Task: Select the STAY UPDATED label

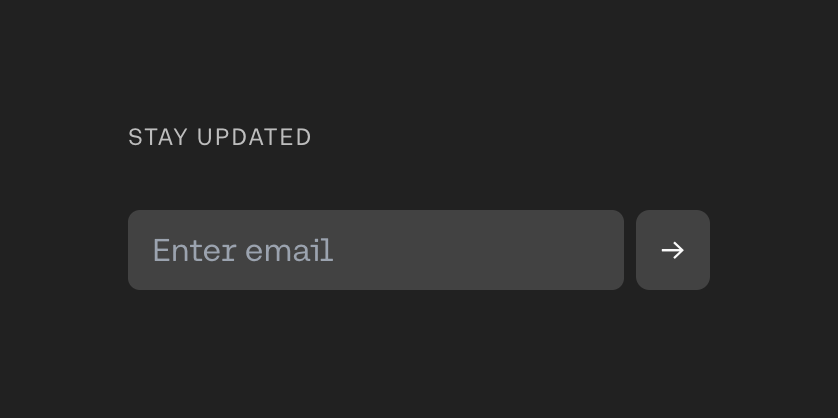Action: tap(220, 137)
